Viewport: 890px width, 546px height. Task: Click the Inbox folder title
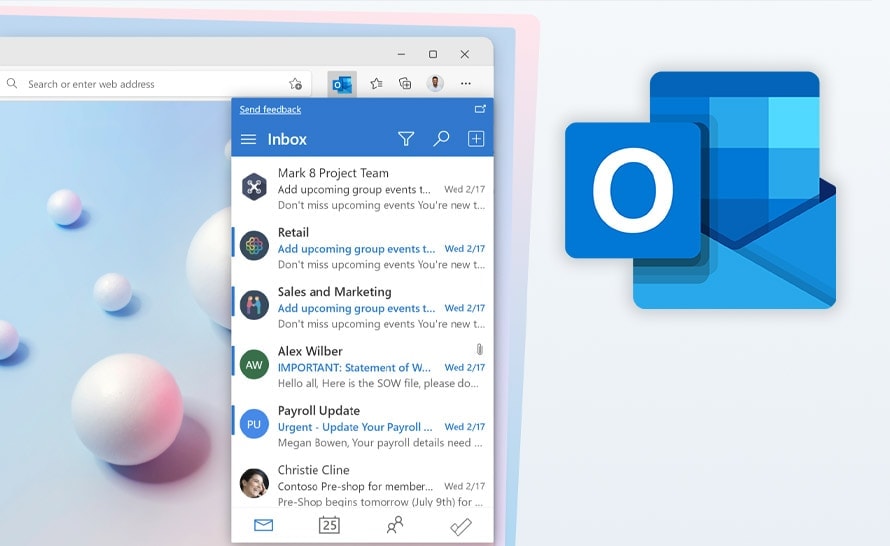coord(287,139)
